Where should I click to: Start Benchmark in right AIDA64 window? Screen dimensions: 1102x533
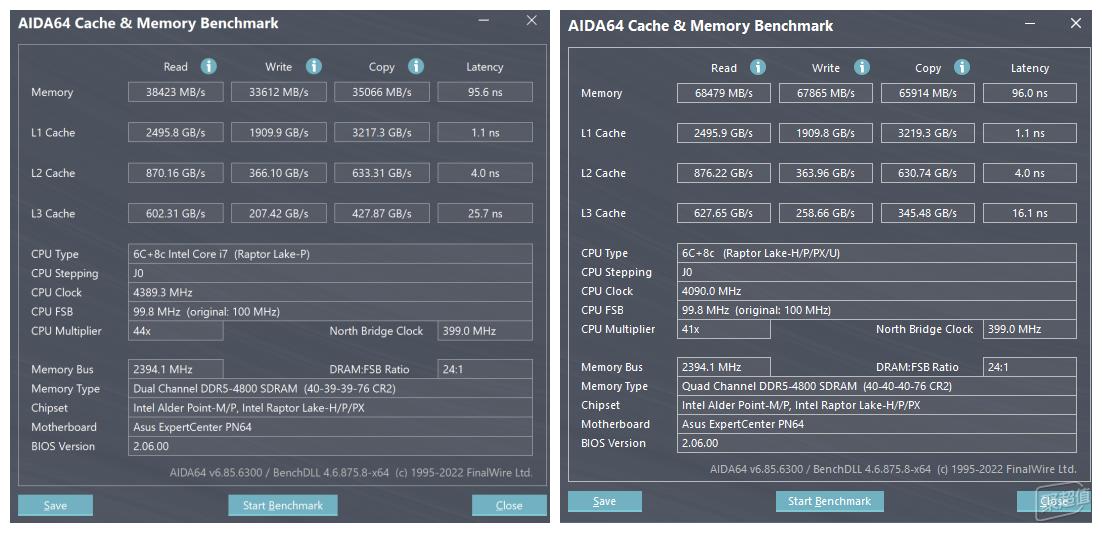(x=829, y=501)
